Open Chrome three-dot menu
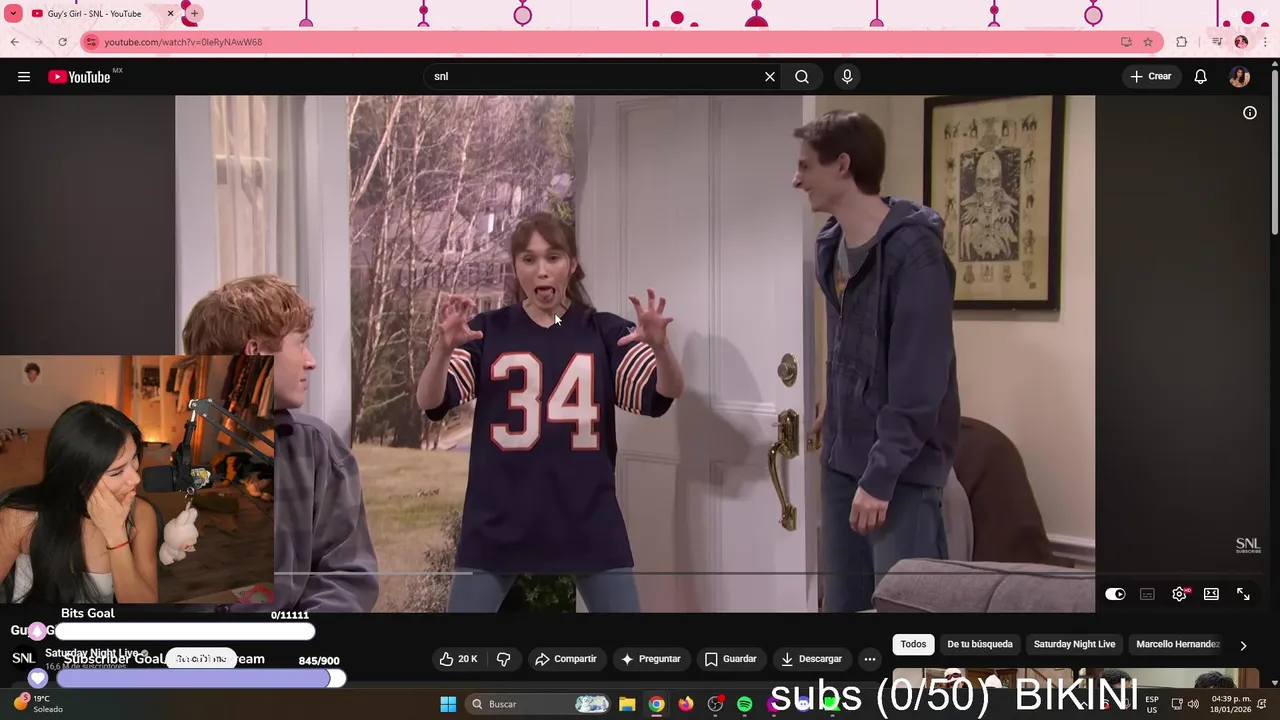This screenshot has height=720, width=1280. coord(1265,42)
